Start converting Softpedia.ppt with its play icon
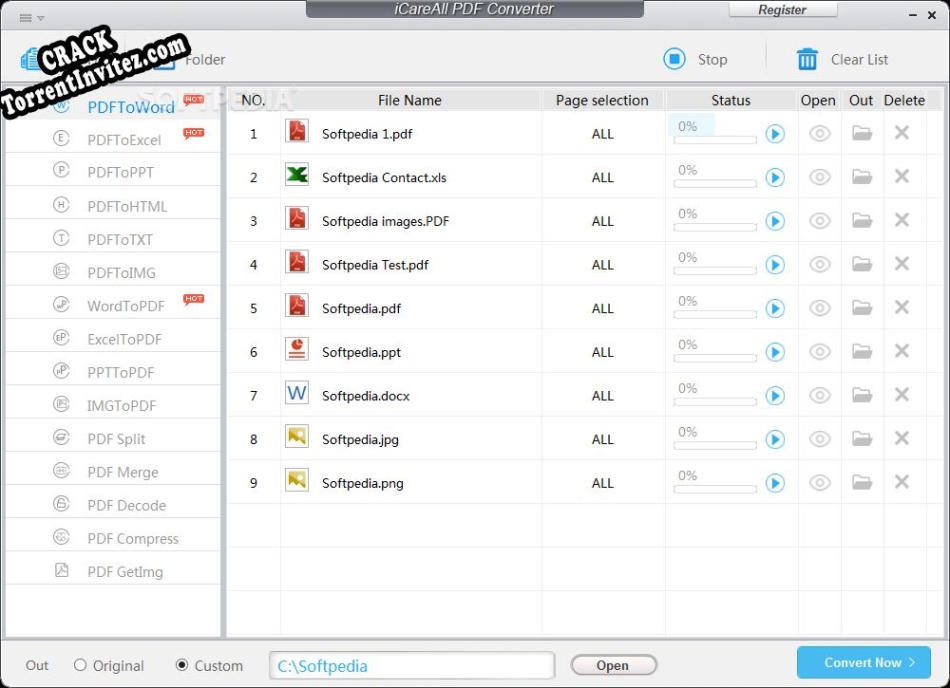Image resolution: width=950 pixels, height=688 pixels. coord(774,352)
